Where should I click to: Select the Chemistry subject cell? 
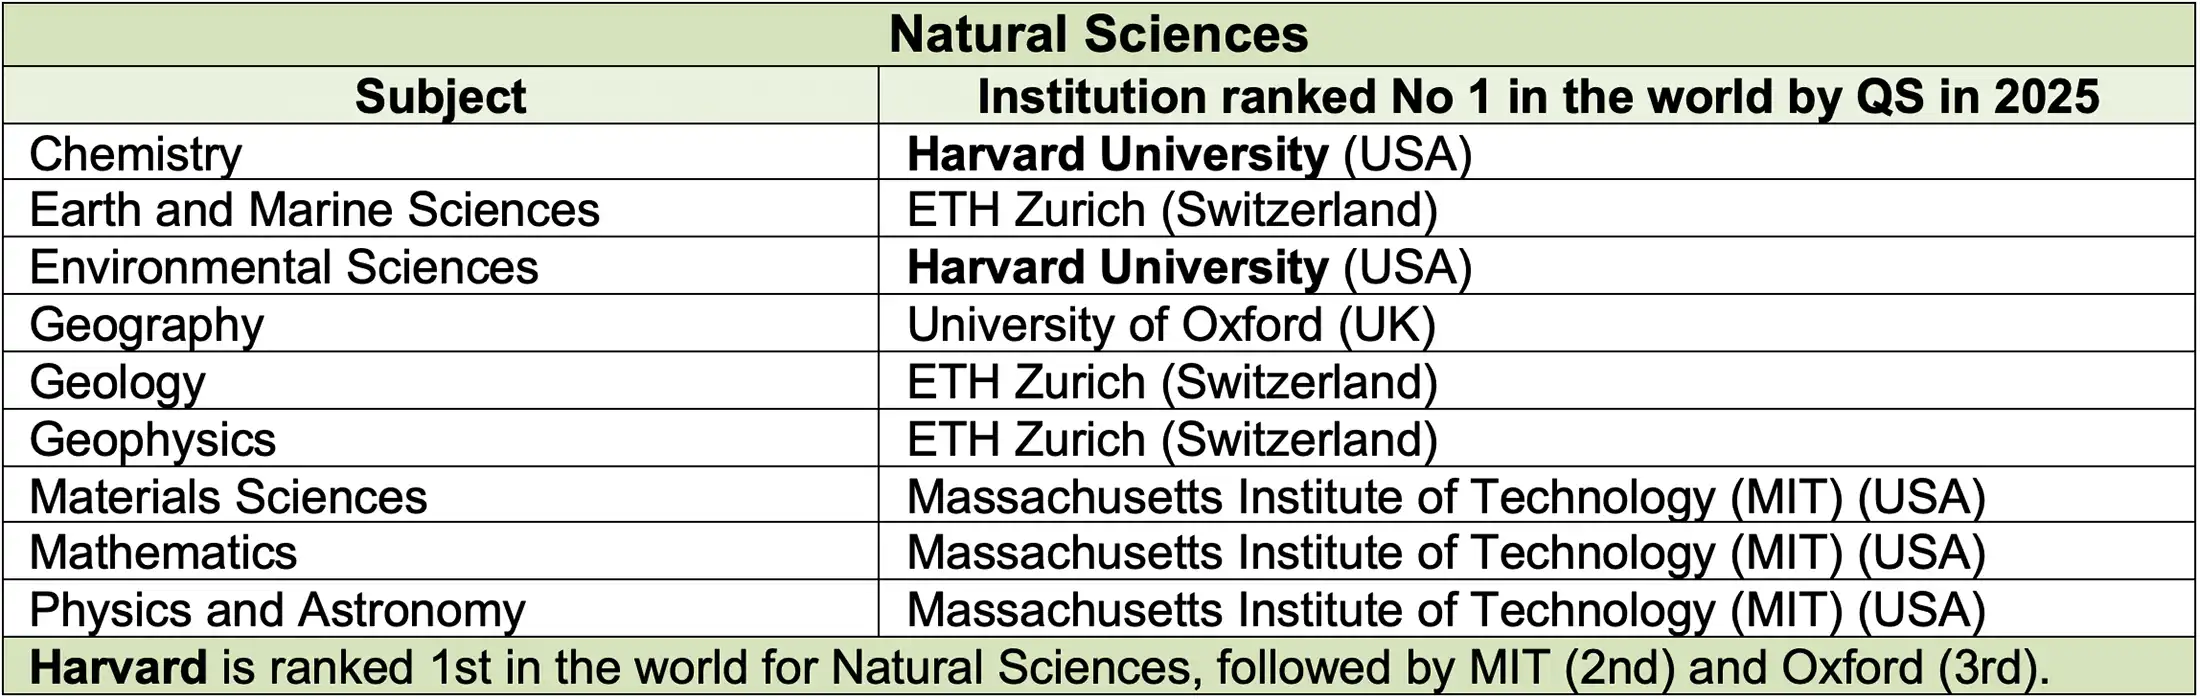[x=136, y=154]
